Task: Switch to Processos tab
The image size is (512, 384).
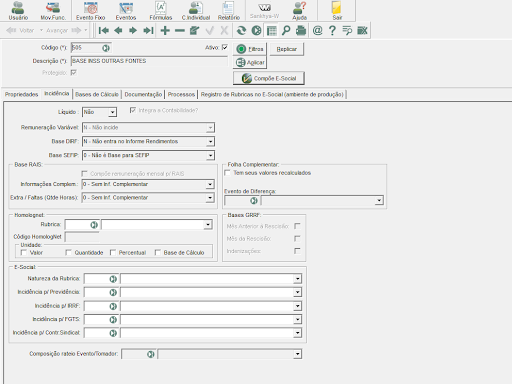Action: click(x=181, y=94)
